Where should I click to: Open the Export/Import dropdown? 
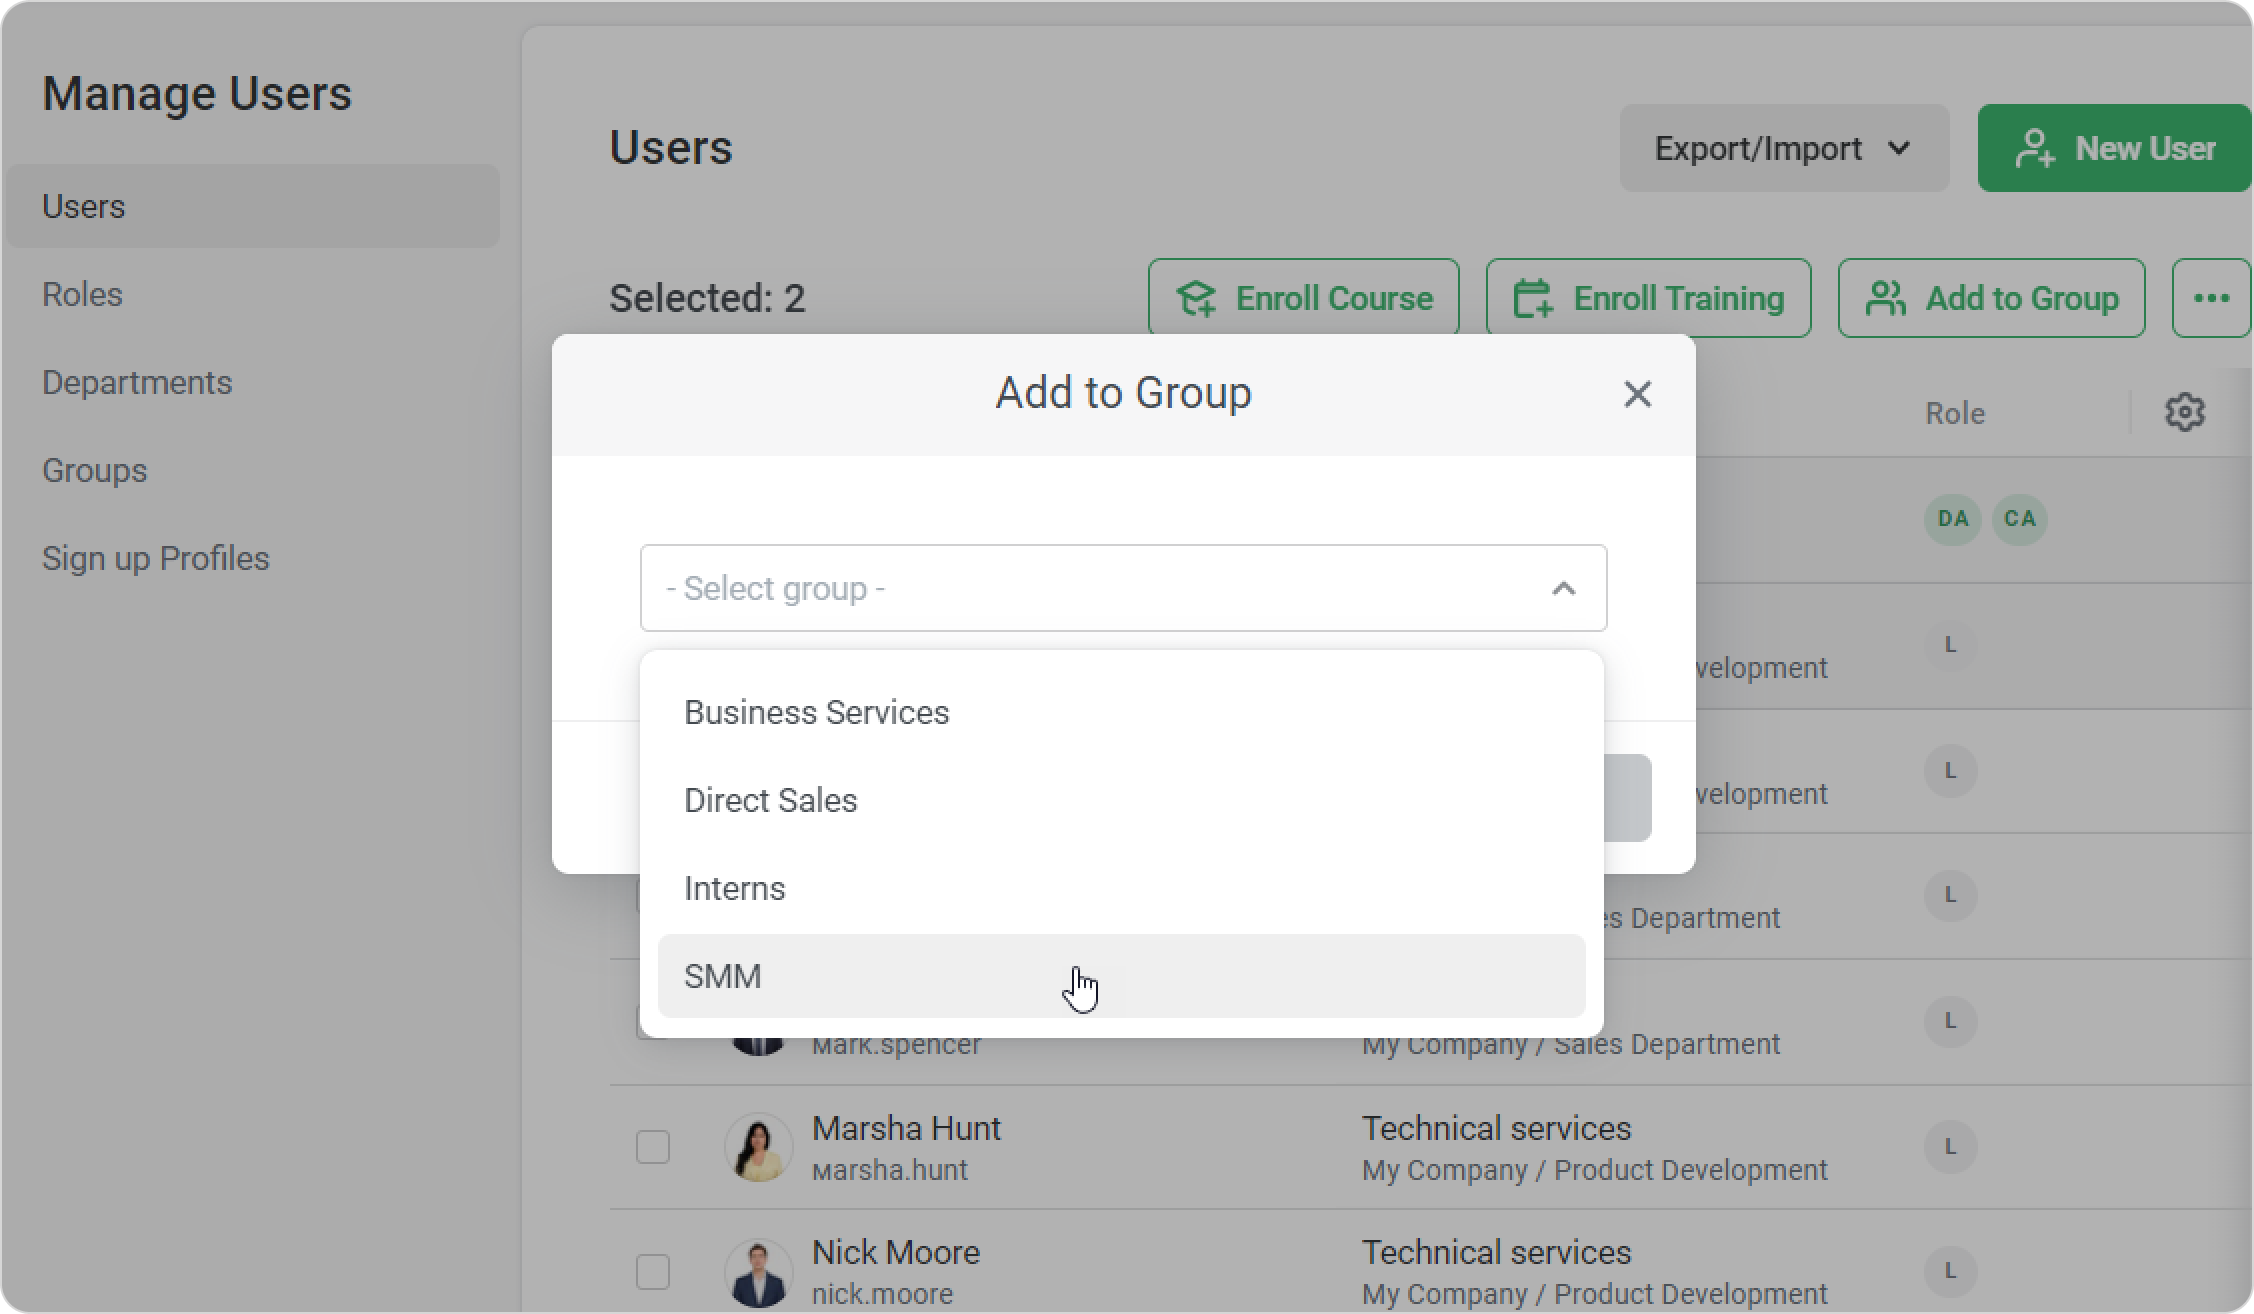(x=1783, y=148)
